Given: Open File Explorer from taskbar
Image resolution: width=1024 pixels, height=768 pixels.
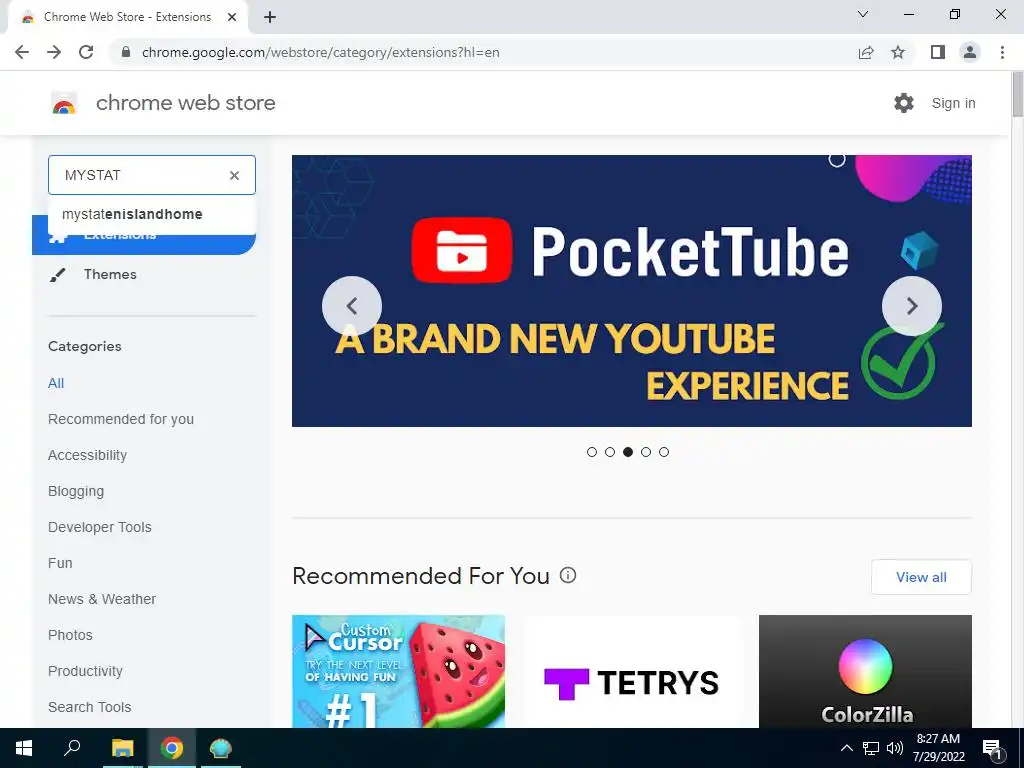Looking at the screenshot, I should point(122,748).
